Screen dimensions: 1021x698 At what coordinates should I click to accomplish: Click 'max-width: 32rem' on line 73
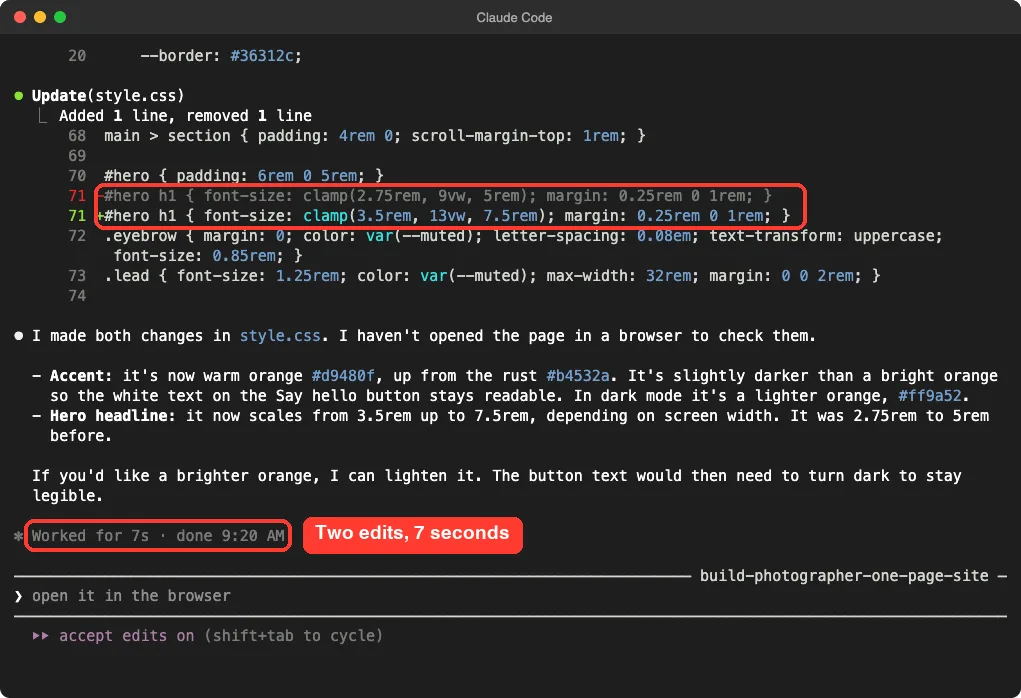(619, 276)
